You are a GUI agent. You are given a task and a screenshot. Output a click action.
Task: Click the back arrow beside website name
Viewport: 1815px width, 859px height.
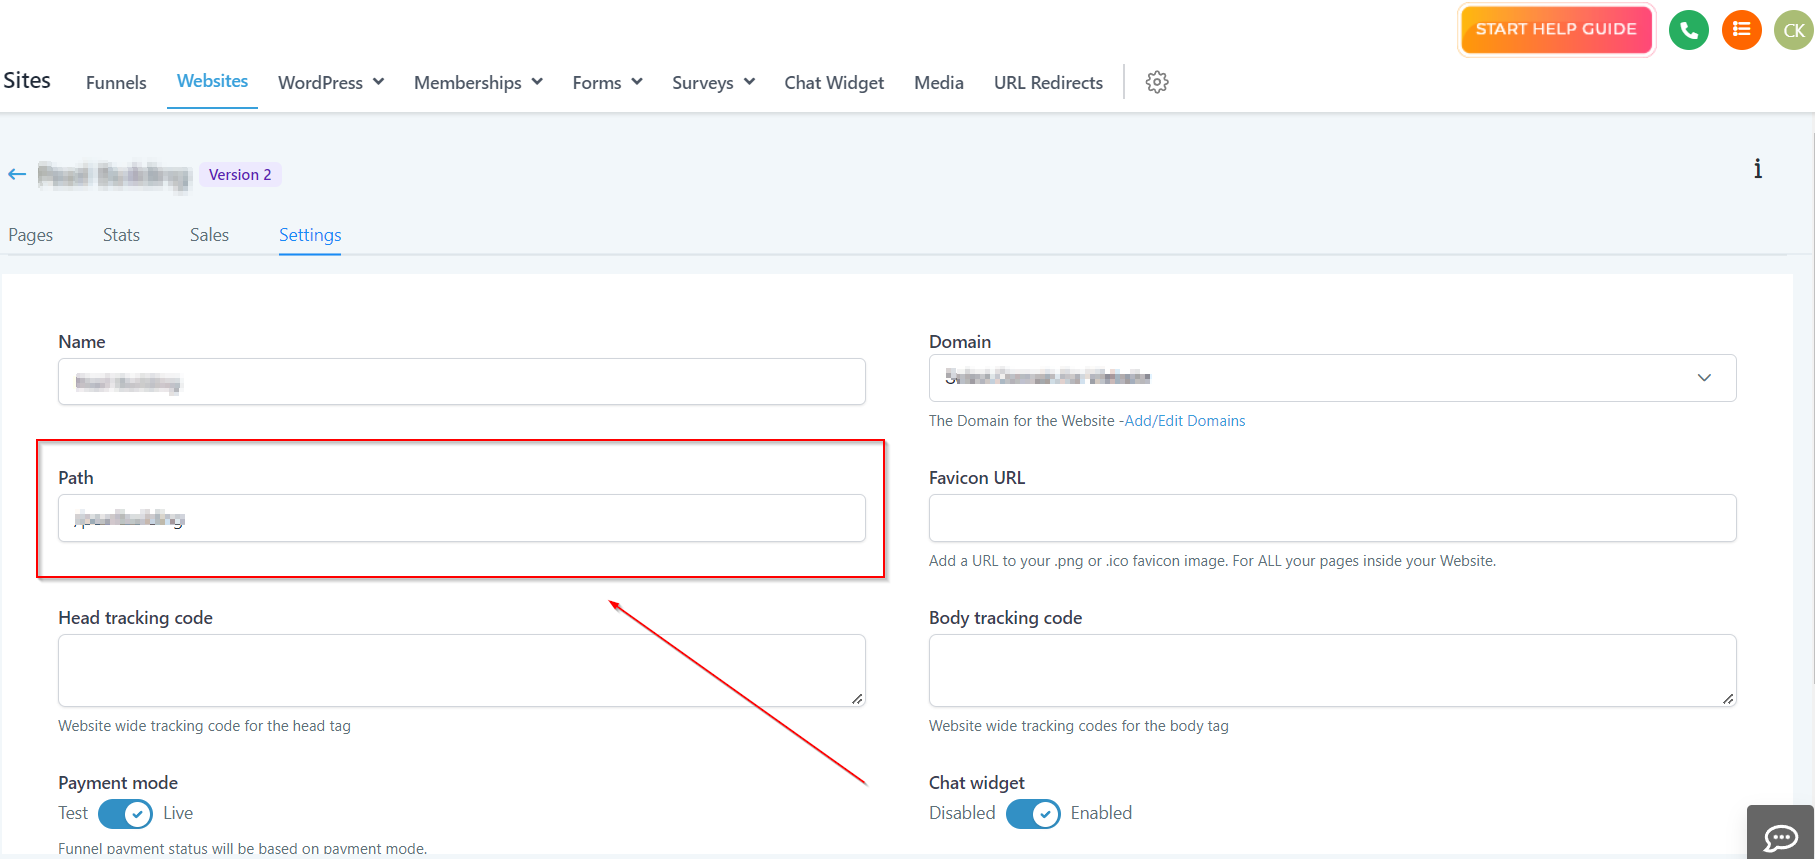tap(17, 174)
